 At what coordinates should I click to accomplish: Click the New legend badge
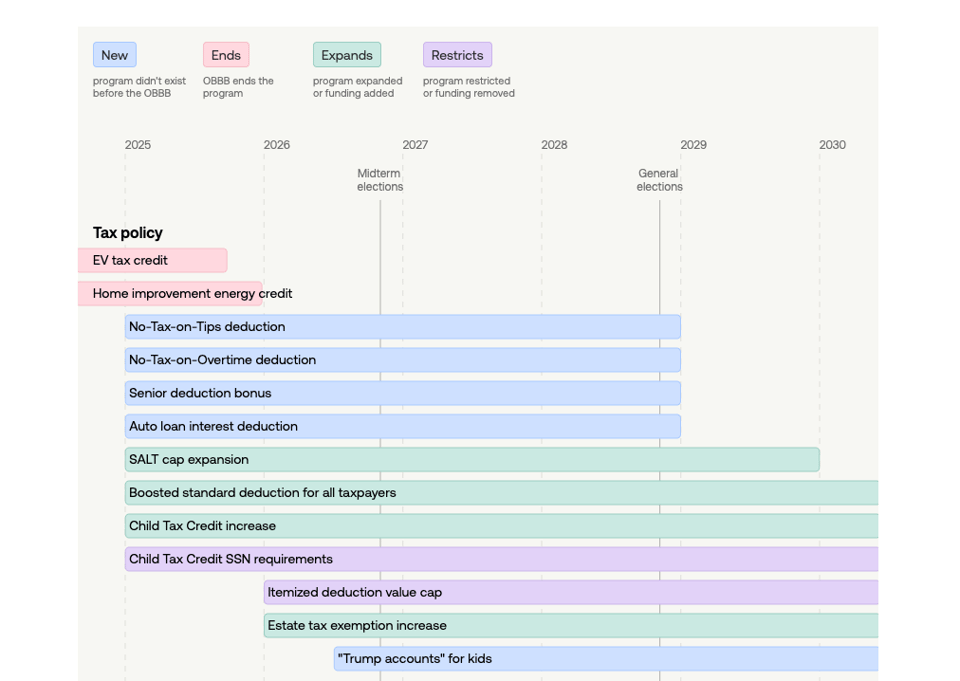(115, 55)
